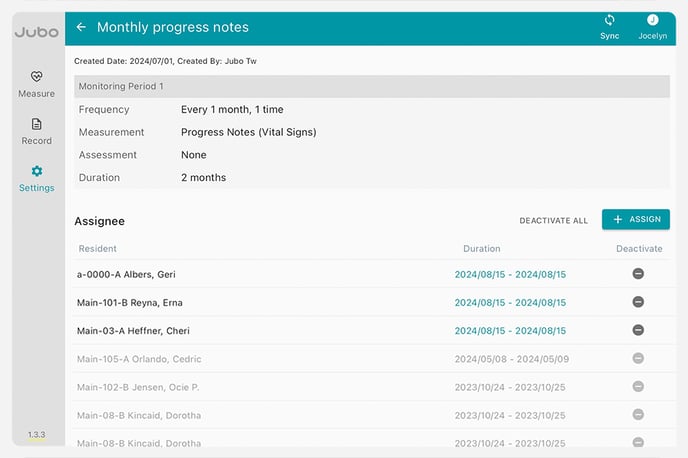Click the Monthly progress notes title
Screen dimensions: 688x458
click(173, 27)
